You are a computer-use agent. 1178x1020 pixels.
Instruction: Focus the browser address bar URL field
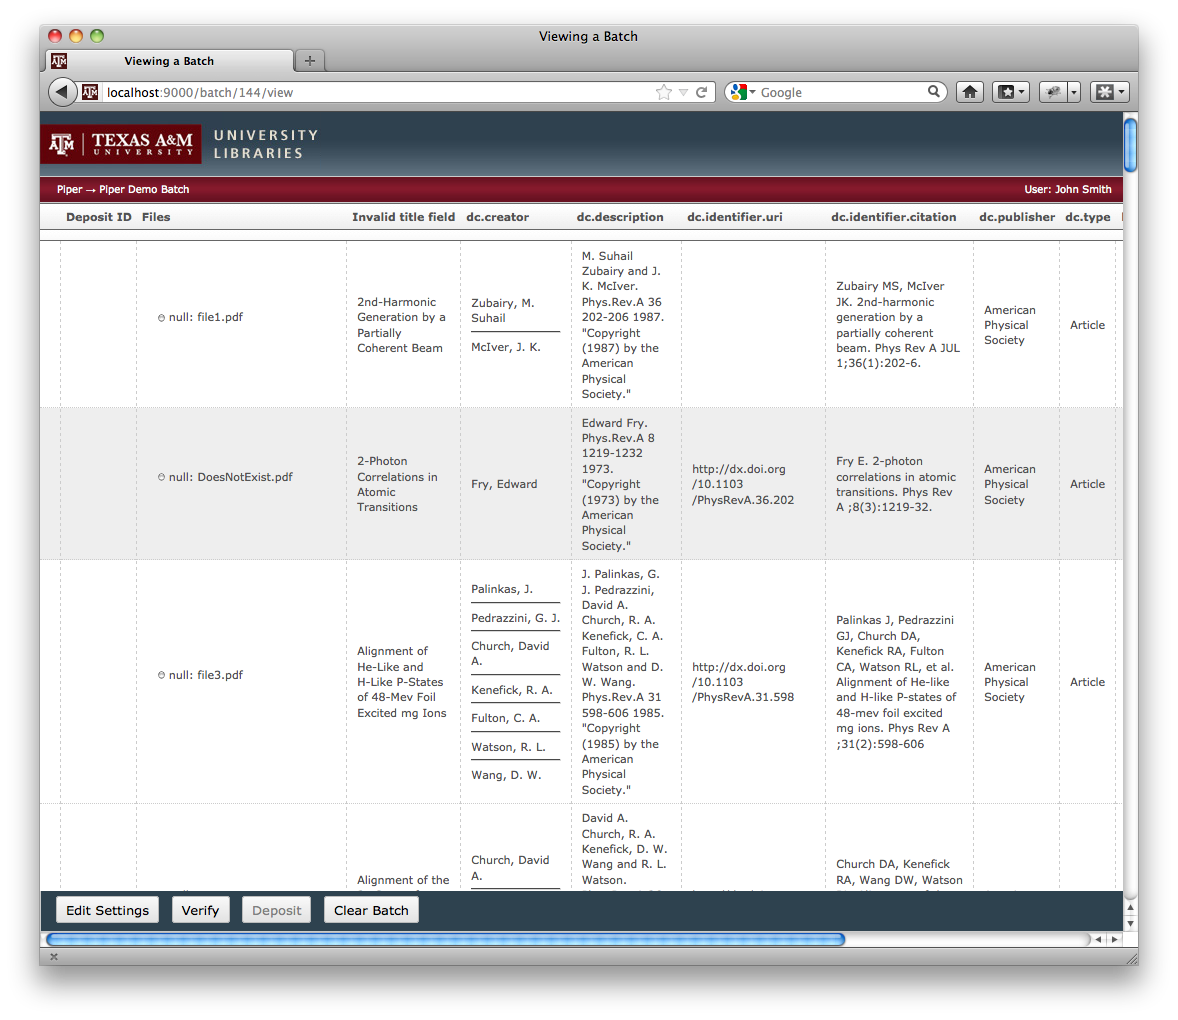(376, 92)
